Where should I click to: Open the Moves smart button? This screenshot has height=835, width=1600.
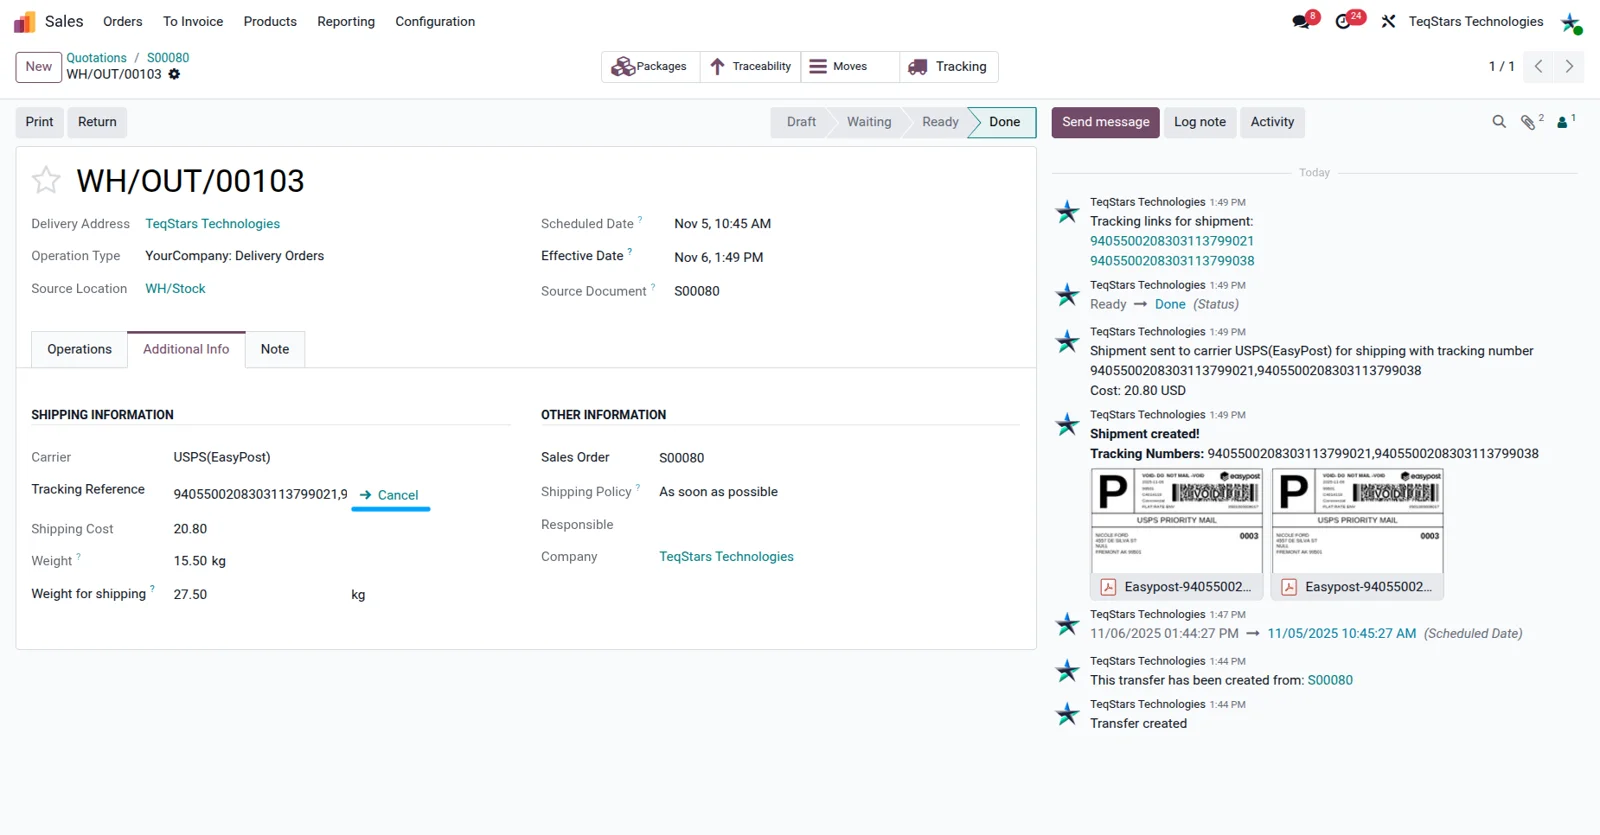[850, 66]
